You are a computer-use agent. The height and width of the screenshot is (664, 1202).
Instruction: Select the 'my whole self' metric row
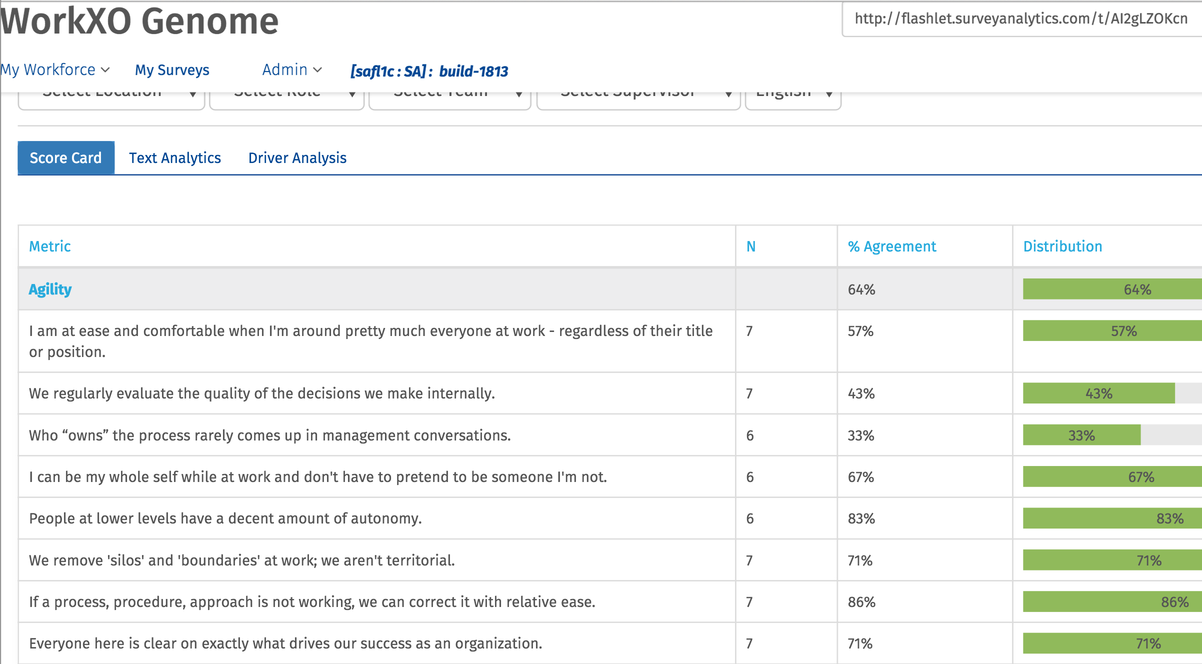tap(318, 477)
